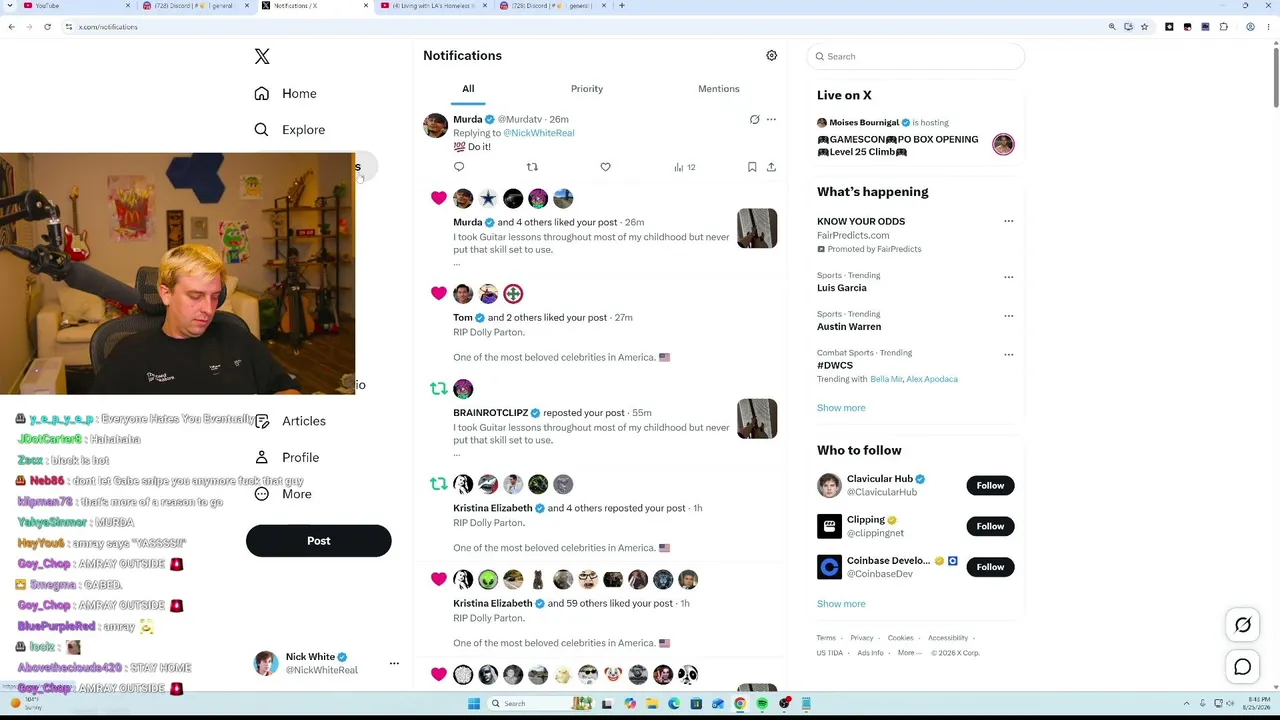Open more options for FairPredicts promoted trend
This screenshot has height=720, width=1280.
tap(1008, 221)
